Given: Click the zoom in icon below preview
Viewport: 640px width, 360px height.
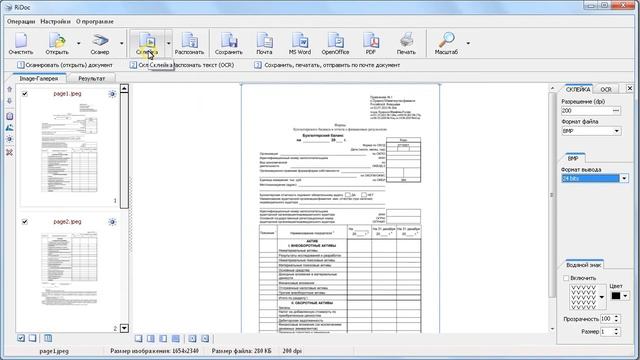Looking at the screenshot, I should (192, 338).
